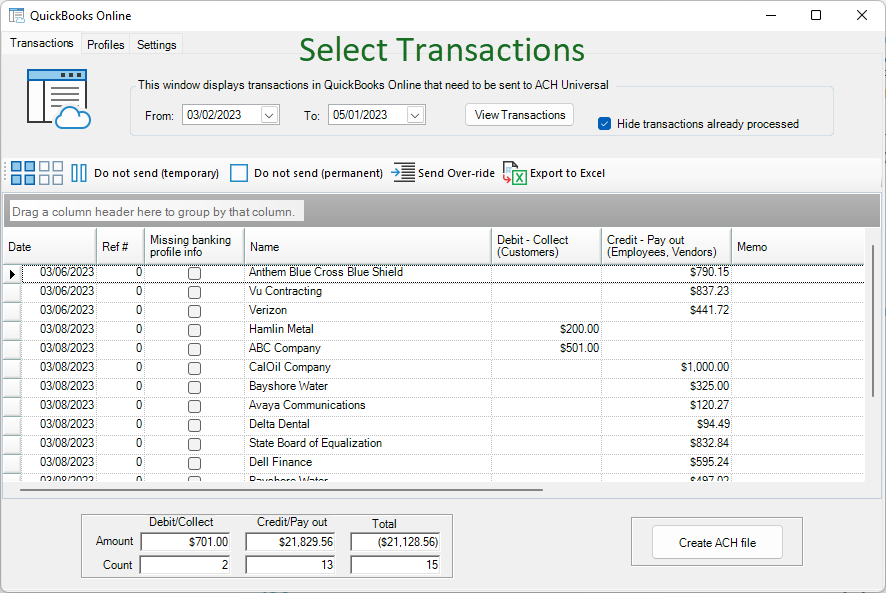
Task: Check missing banking box for Delta Dental
Action: [x=194, y=425]
